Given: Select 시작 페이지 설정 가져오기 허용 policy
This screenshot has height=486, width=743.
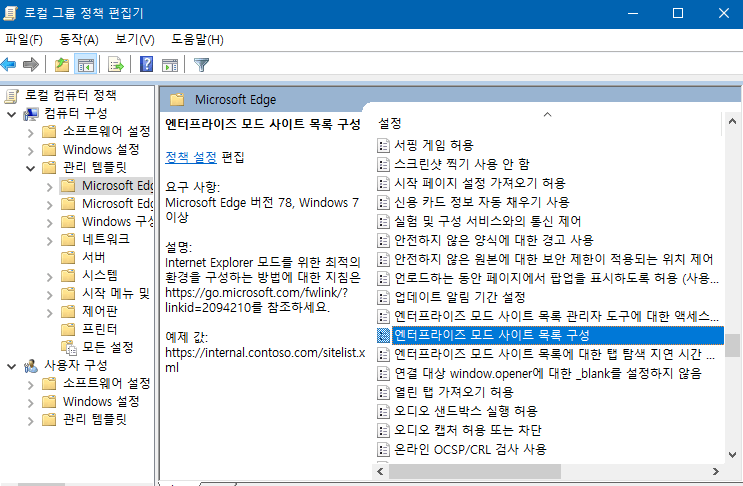Looking at the screenshot, I should (x=480, y=183).
